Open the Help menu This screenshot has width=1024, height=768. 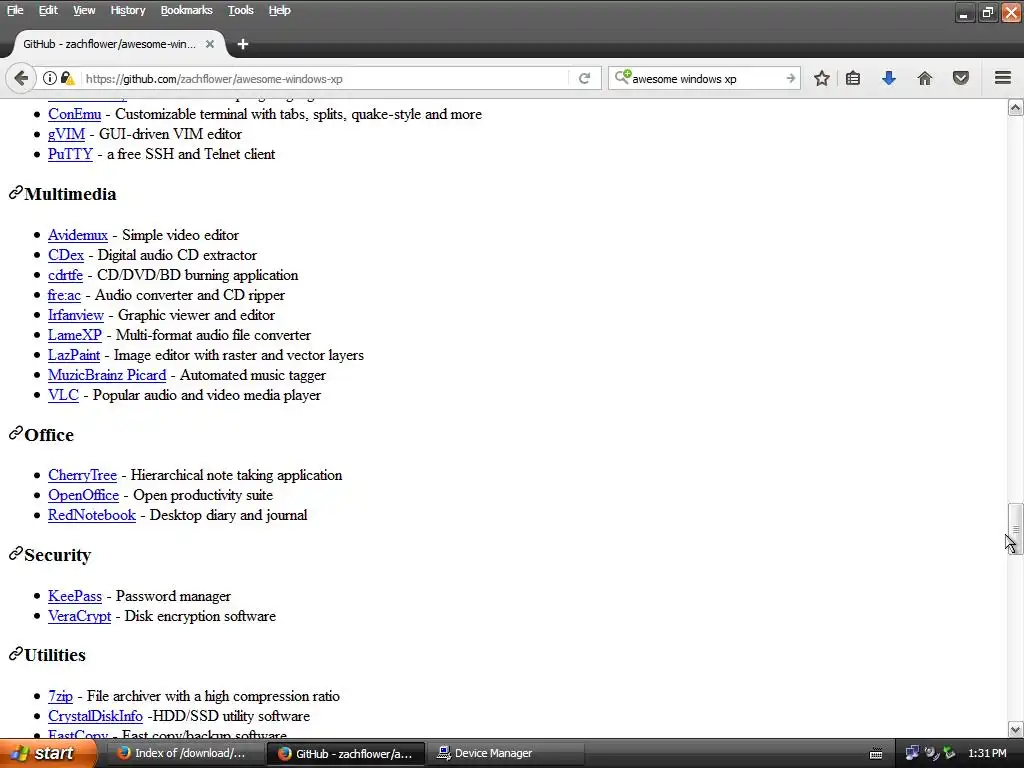280,10
